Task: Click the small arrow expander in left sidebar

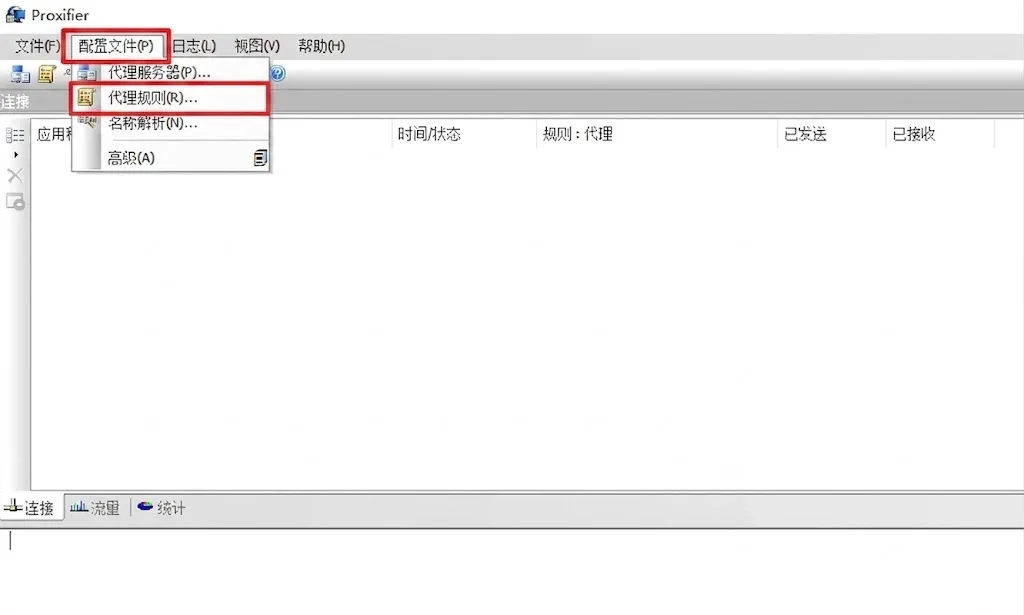Action: pos(16,155)
